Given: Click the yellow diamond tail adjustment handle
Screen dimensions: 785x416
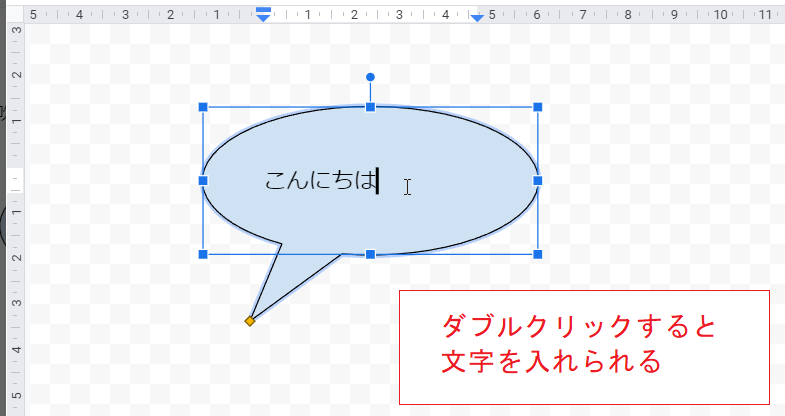Looking at the screenshot, I should click(250, 321).
